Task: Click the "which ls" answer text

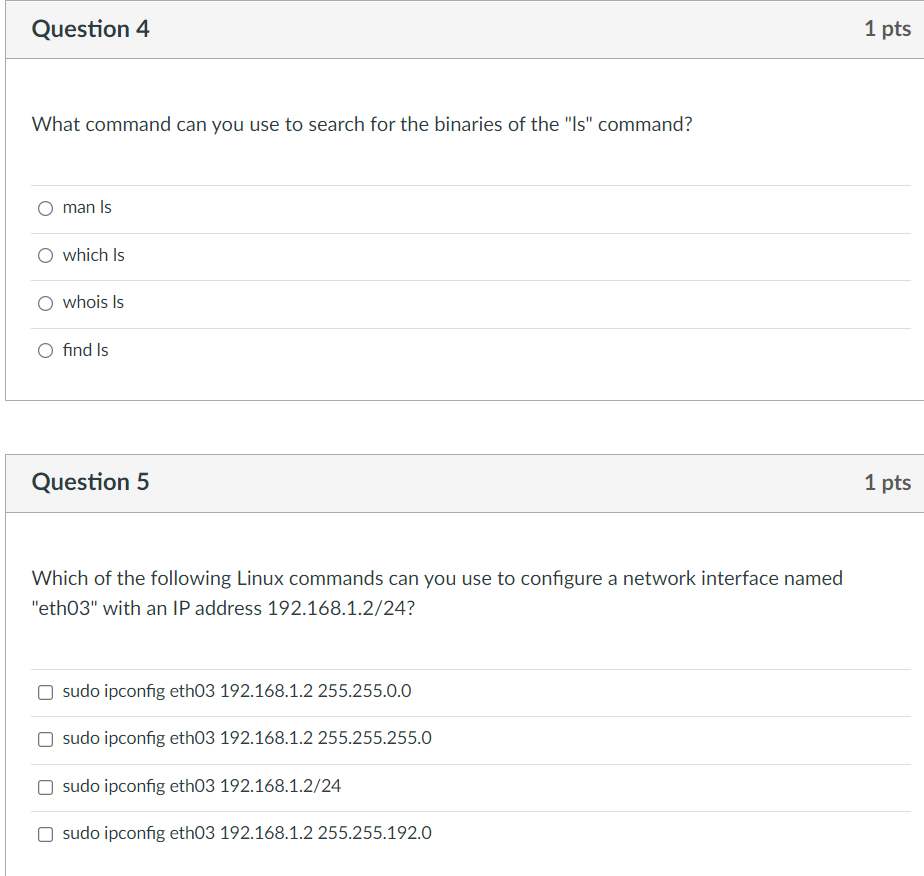Action: [x=93, y=255]
